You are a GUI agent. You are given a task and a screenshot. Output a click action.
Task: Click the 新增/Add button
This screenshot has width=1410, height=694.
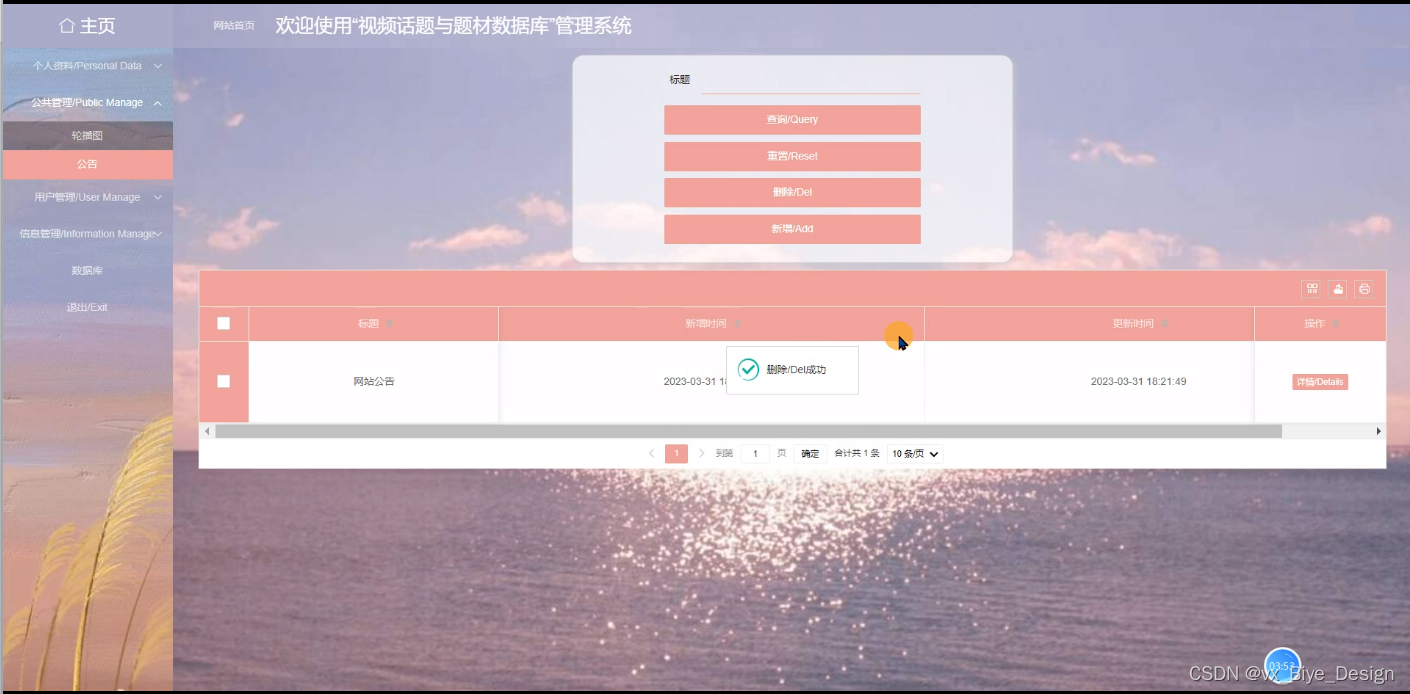(792, 229)
